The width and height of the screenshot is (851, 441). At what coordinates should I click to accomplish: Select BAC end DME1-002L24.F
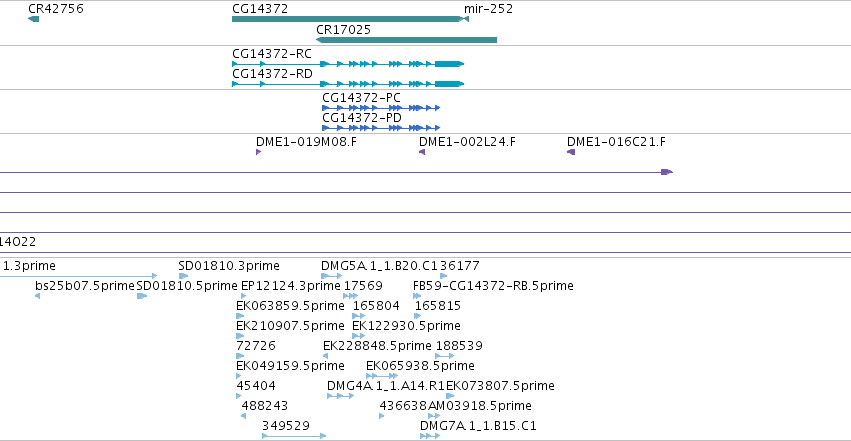422,152
